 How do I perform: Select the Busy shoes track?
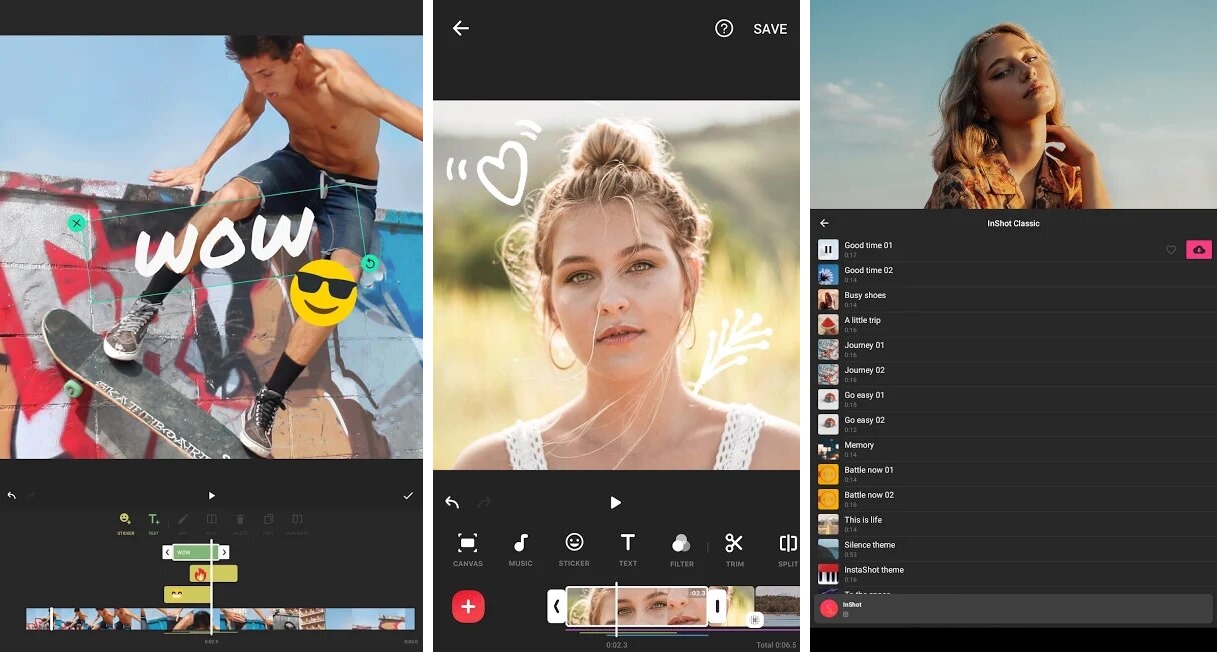coord(1015,300)
